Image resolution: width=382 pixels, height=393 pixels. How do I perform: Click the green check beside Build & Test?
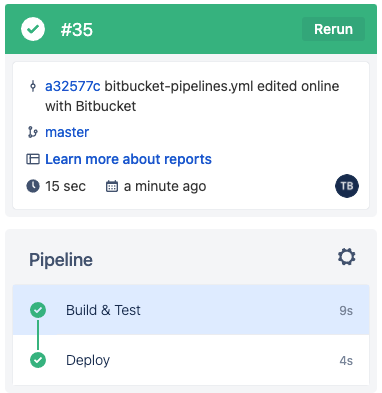tap(38, 310)
